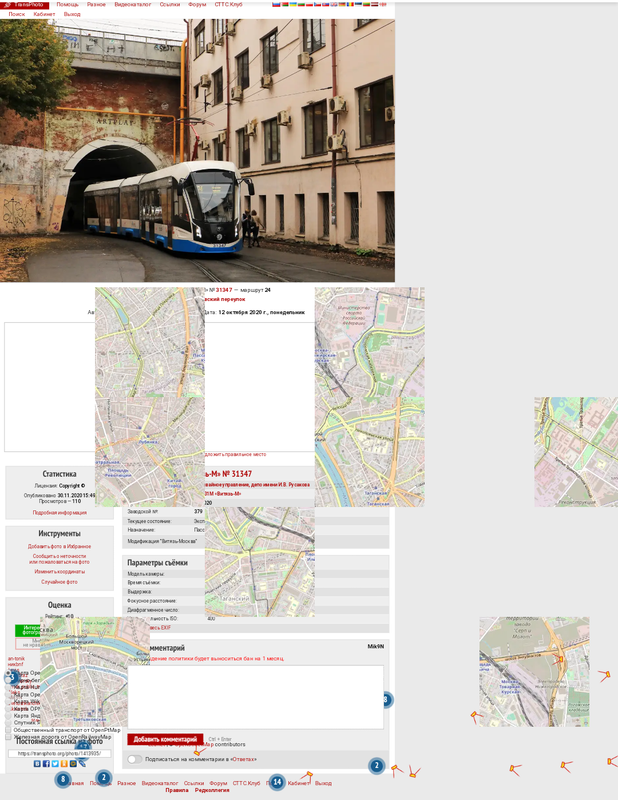Share the photo via VK icon
The image size is (618, 800).
click(x=37, y=764)
